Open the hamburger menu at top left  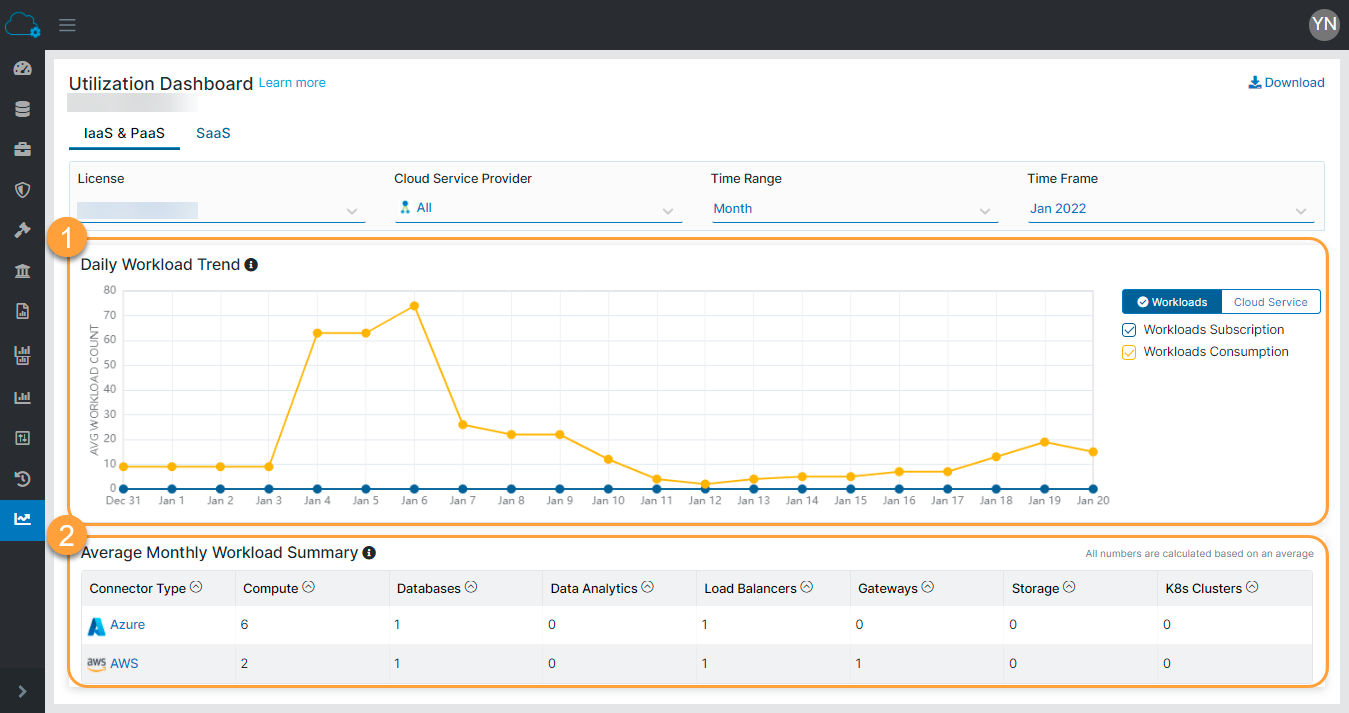(67, 25)
